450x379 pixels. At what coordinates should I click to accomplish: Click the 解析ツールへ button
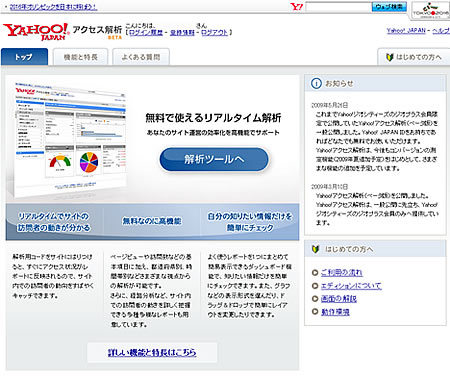pos(214,159)
